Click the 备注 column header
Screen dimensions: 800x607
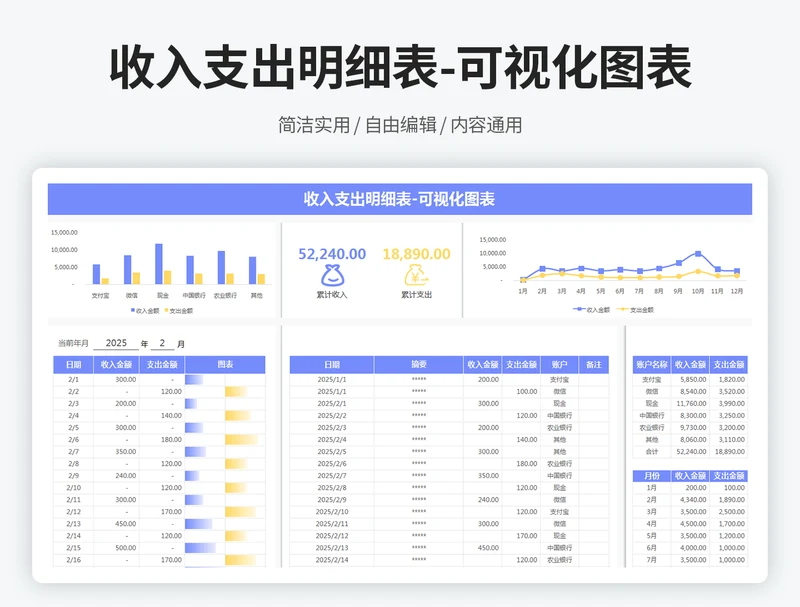coord(594,364)
